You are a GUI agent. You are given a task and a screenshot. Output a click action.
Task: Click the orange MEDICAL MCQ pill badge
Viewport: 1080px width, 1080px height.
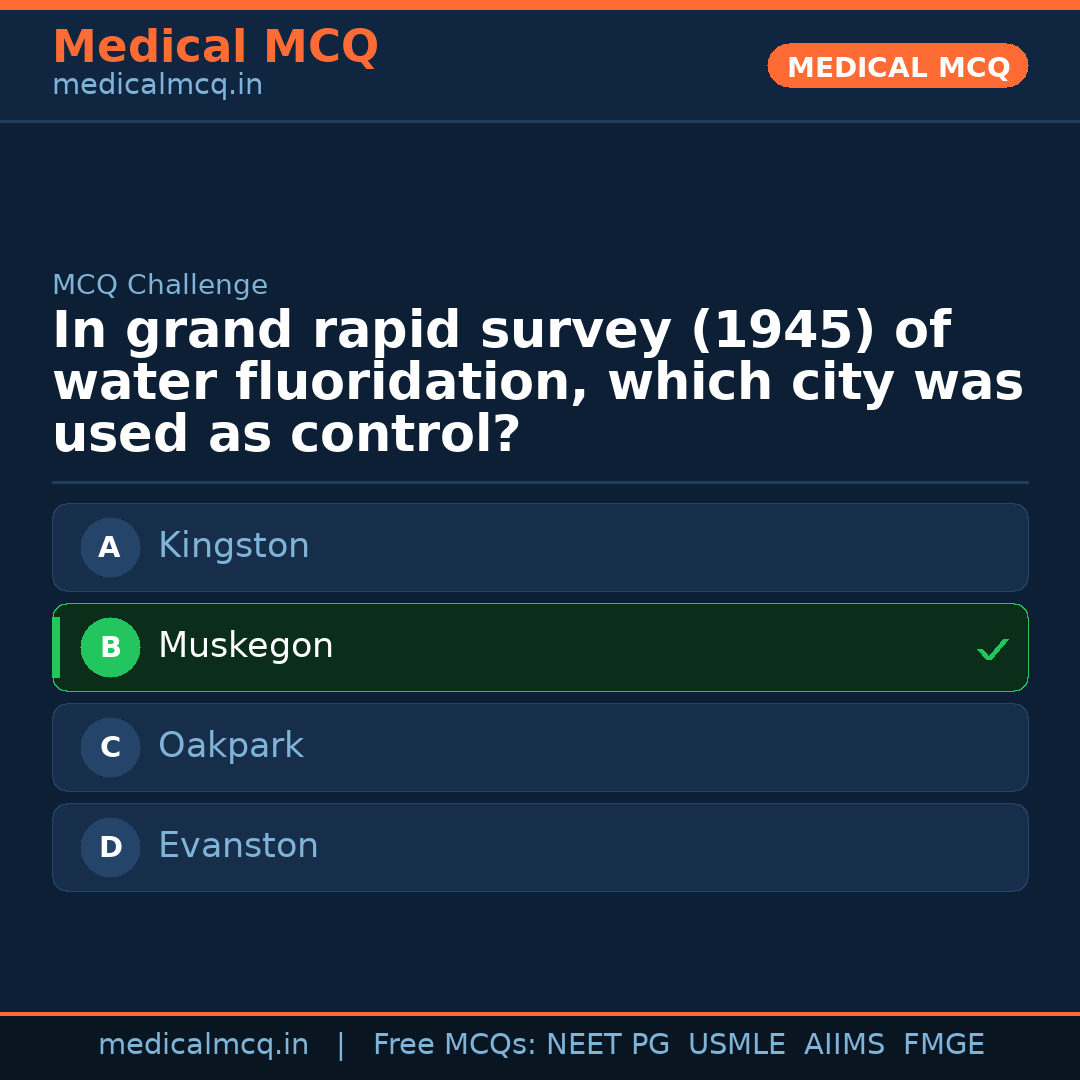(x=897, y=66)
